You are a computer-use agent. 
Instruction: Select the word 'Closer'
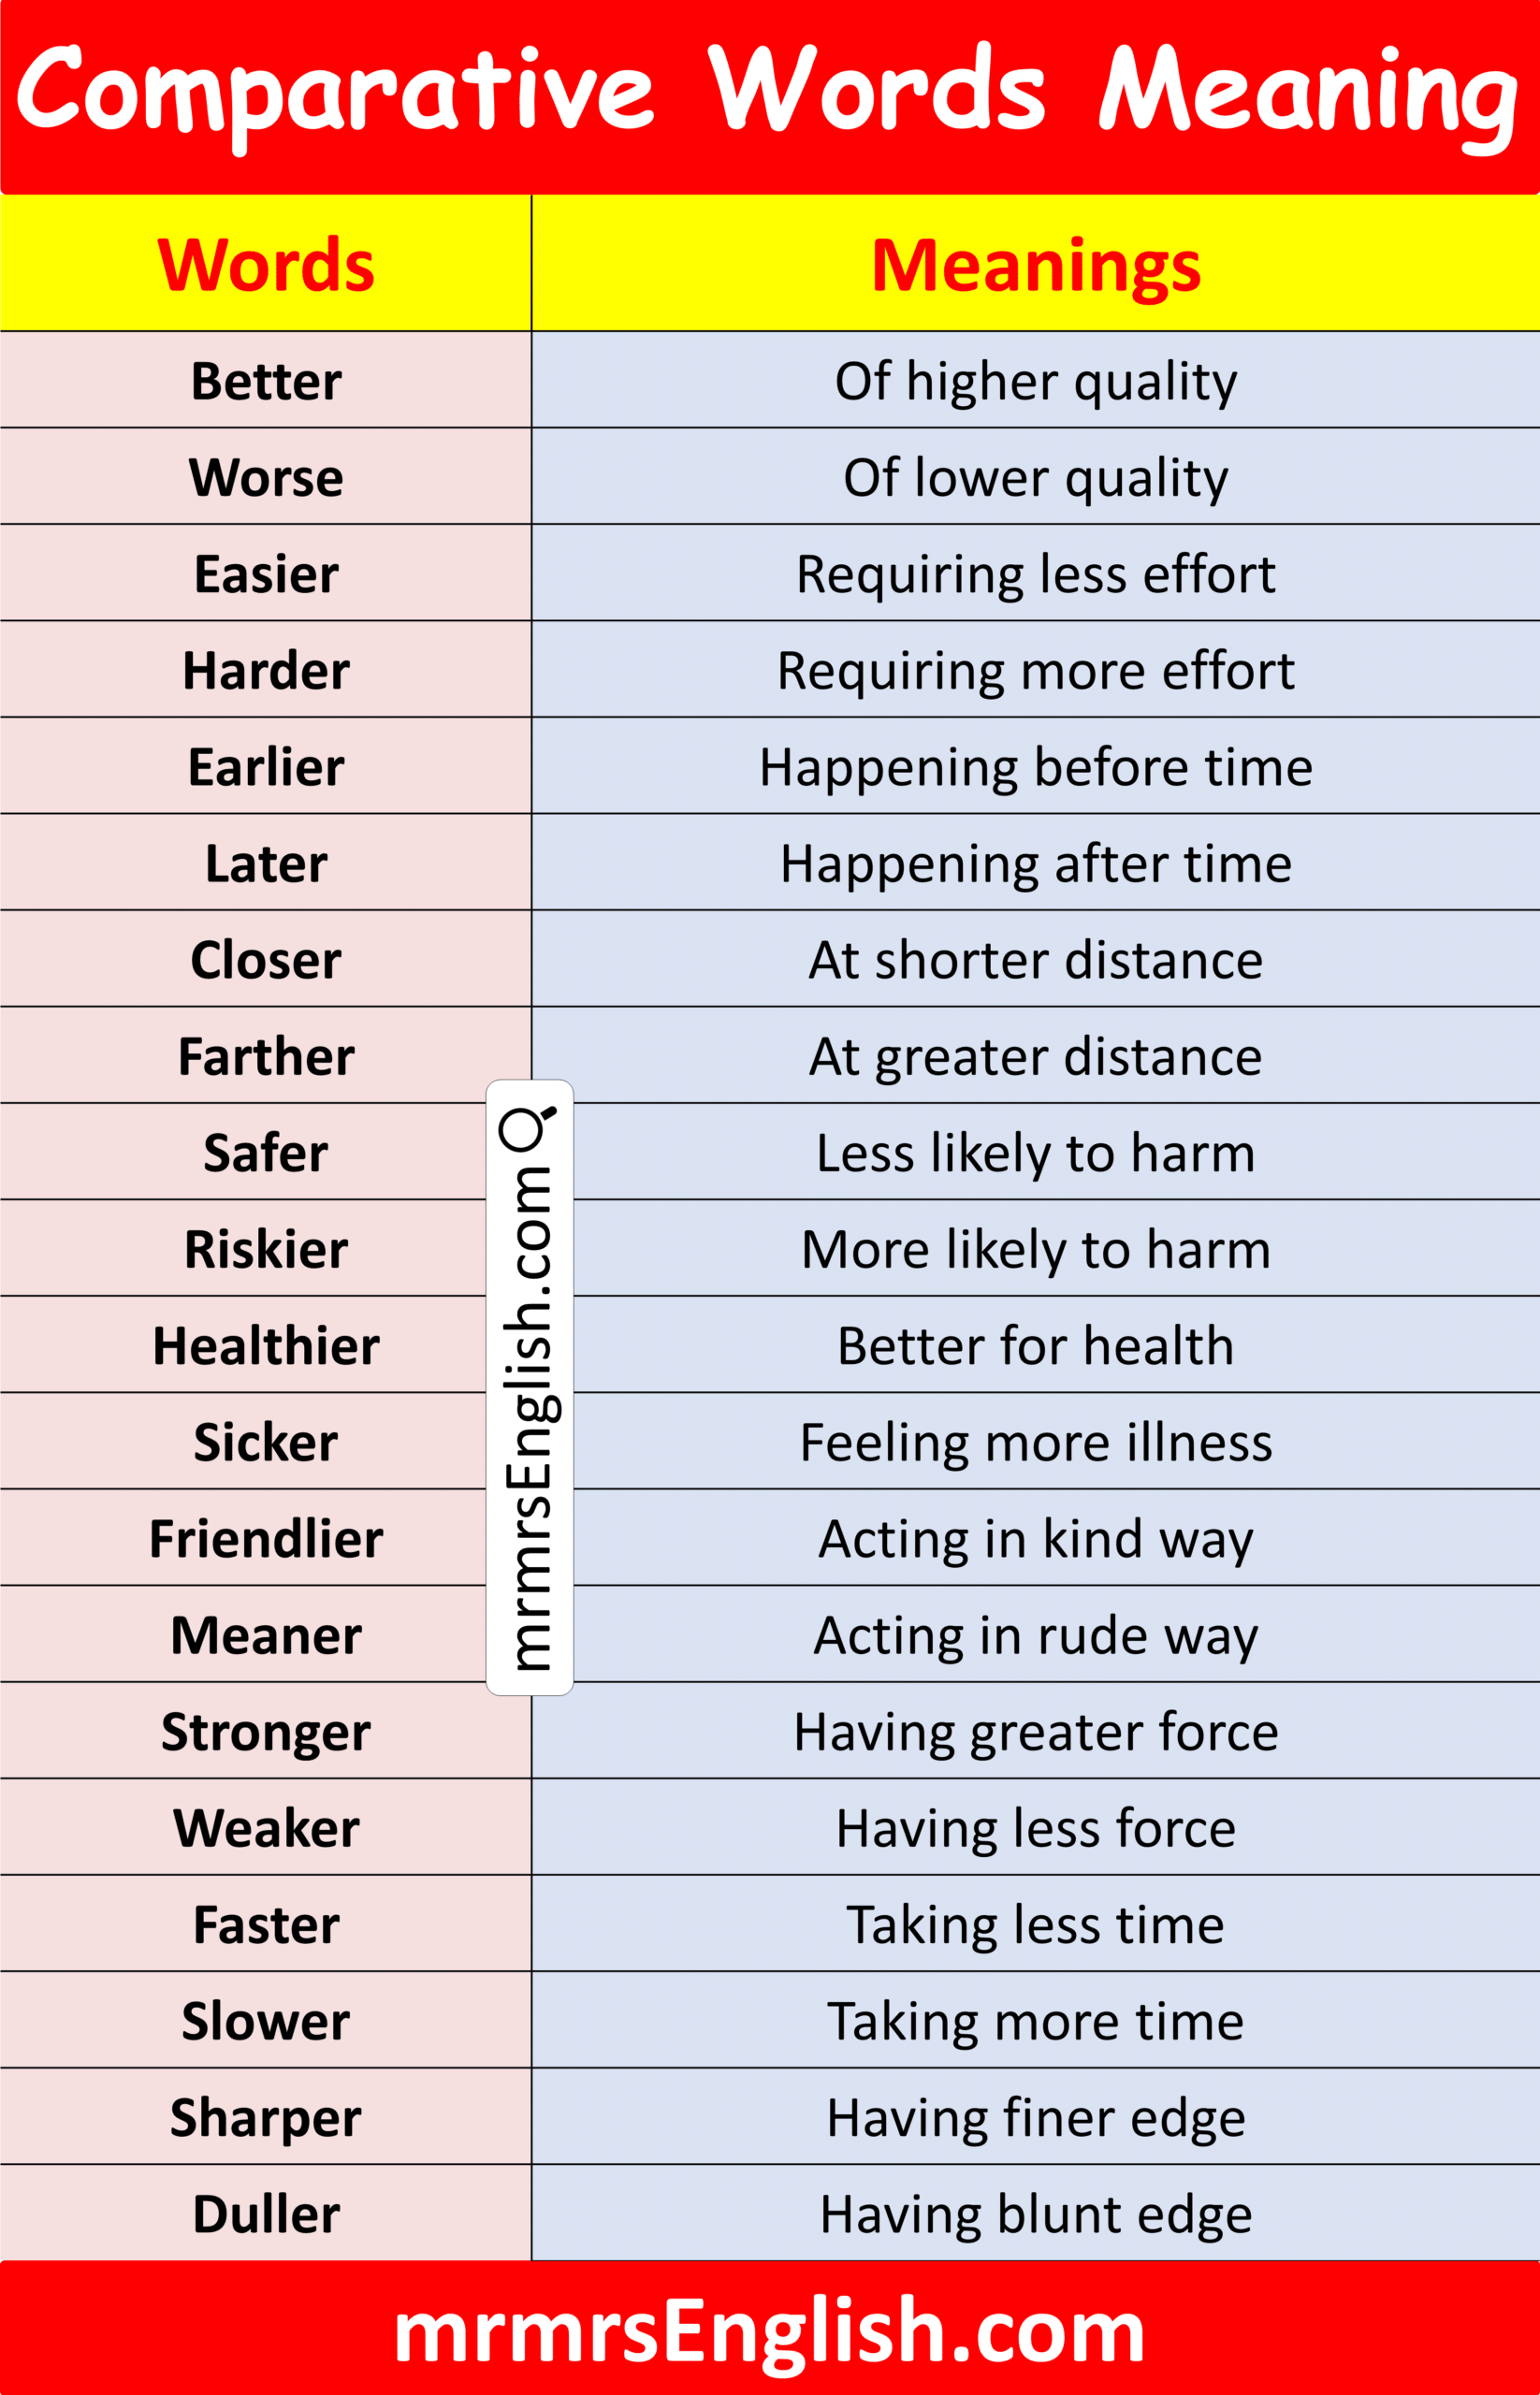[266, 960]
